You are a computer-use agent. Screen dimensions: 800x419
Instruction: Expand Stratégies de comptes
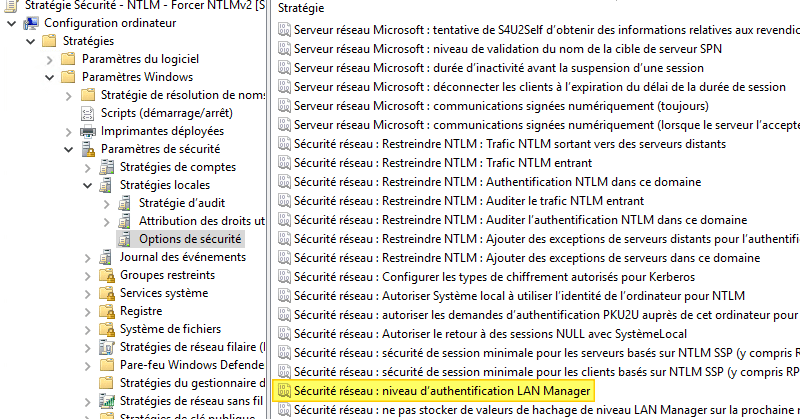[x=87, y=167]
